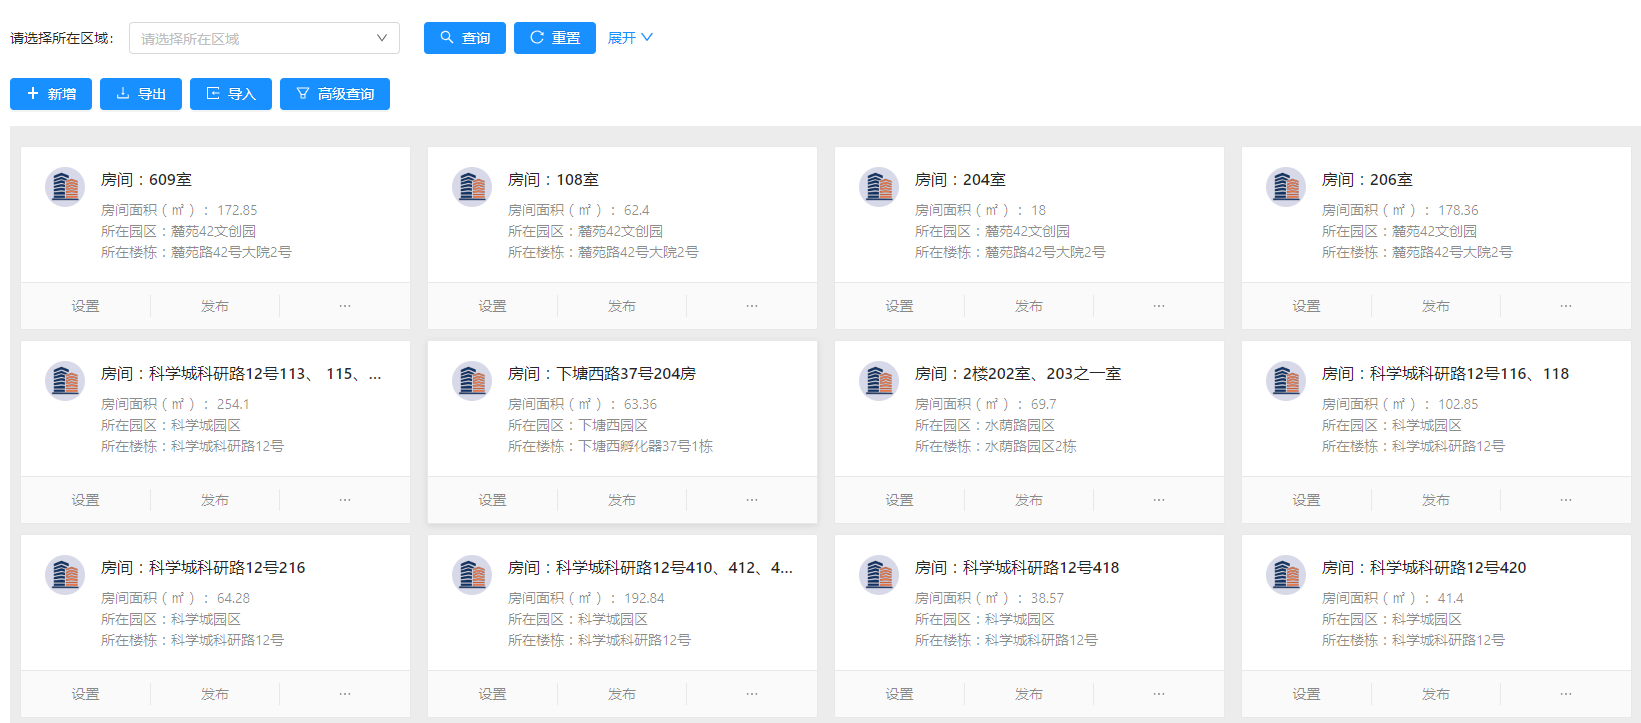1641x723 pixels.
Task: Open more actions for 2楼202室、203之一室 card
Action: coord(1159,500)
